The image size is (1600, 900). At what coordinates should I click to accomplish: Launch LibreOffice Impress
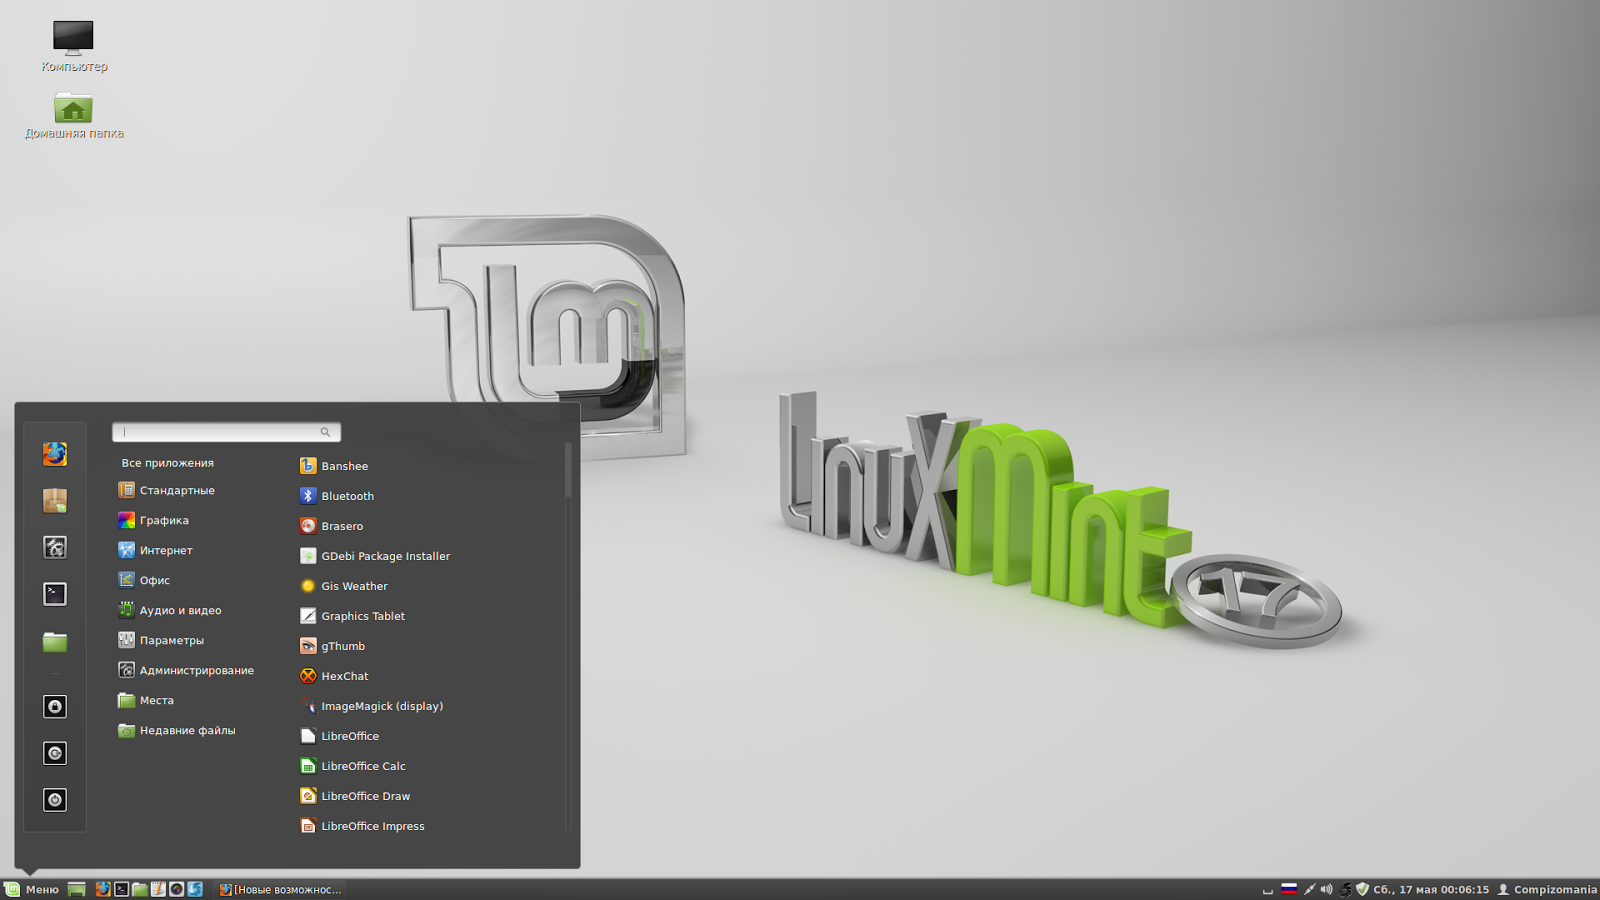click(x=362, y=826)
